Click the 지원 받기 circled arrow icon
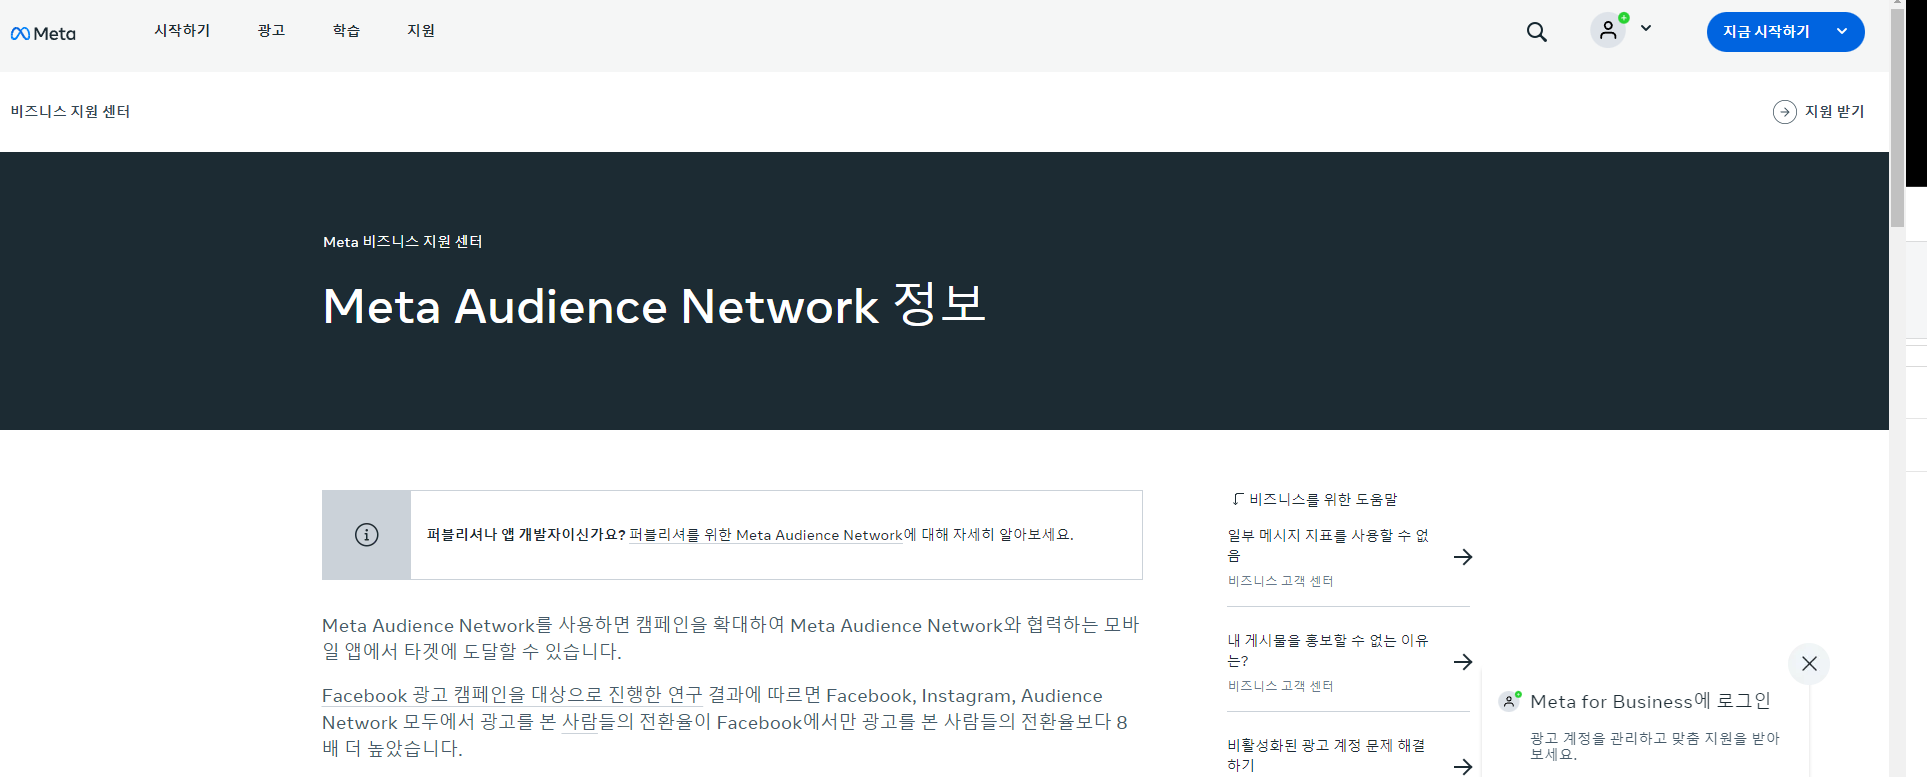Viewport: 1927px width, 777px height. pos(1785,112)
